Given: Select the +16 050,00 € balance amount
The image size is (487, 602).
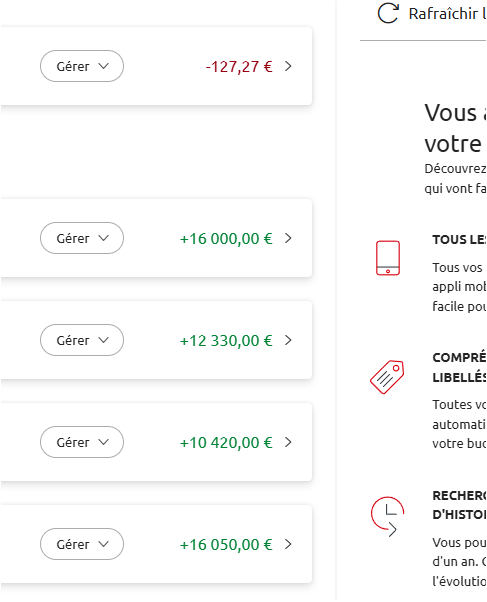Looking at the screenshot, I should point(226,545).
